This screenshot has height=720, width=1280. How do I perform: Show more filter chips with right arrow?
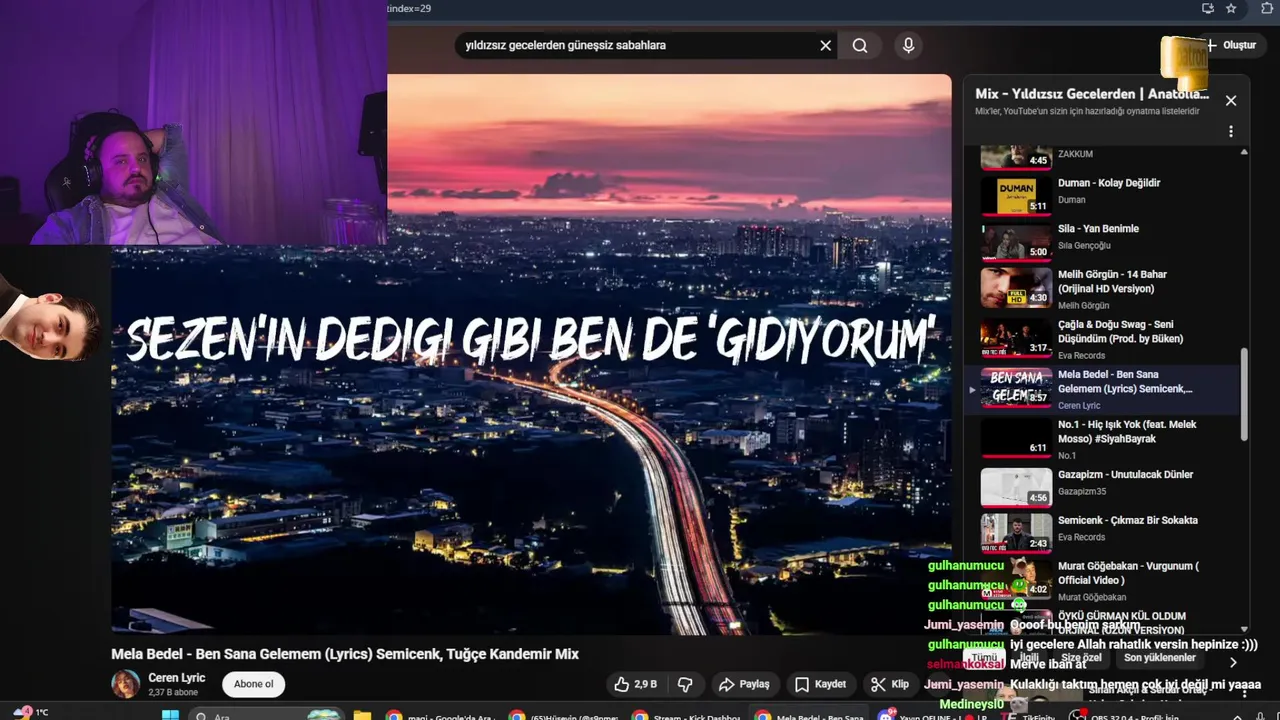(1233, 661)
